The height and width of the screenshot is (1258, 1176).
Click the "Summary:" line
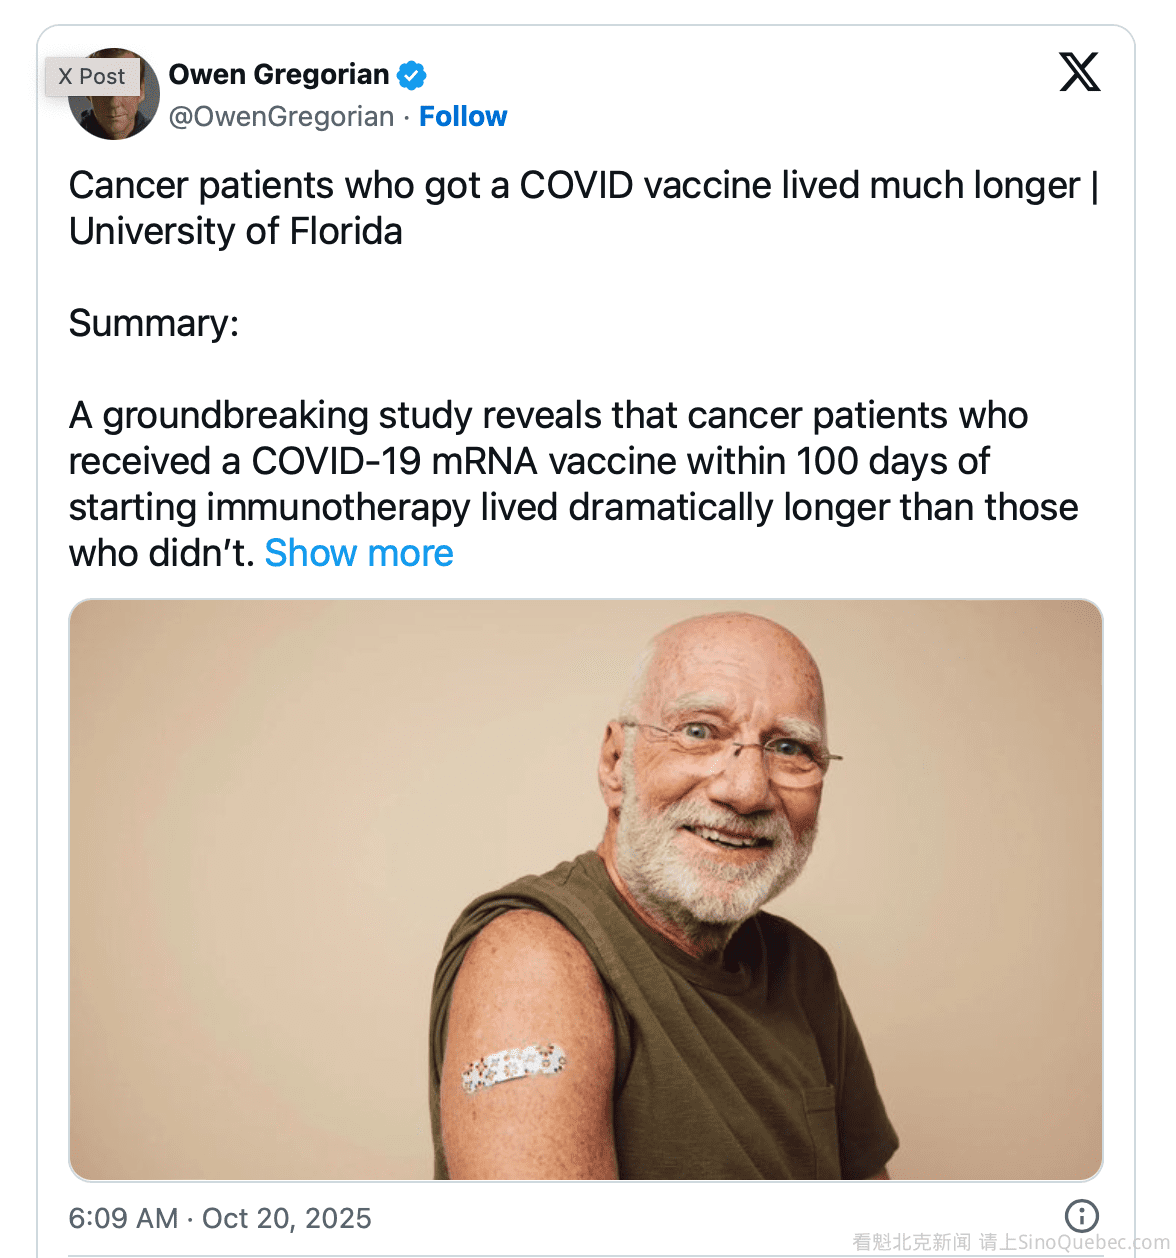[154, 324]
